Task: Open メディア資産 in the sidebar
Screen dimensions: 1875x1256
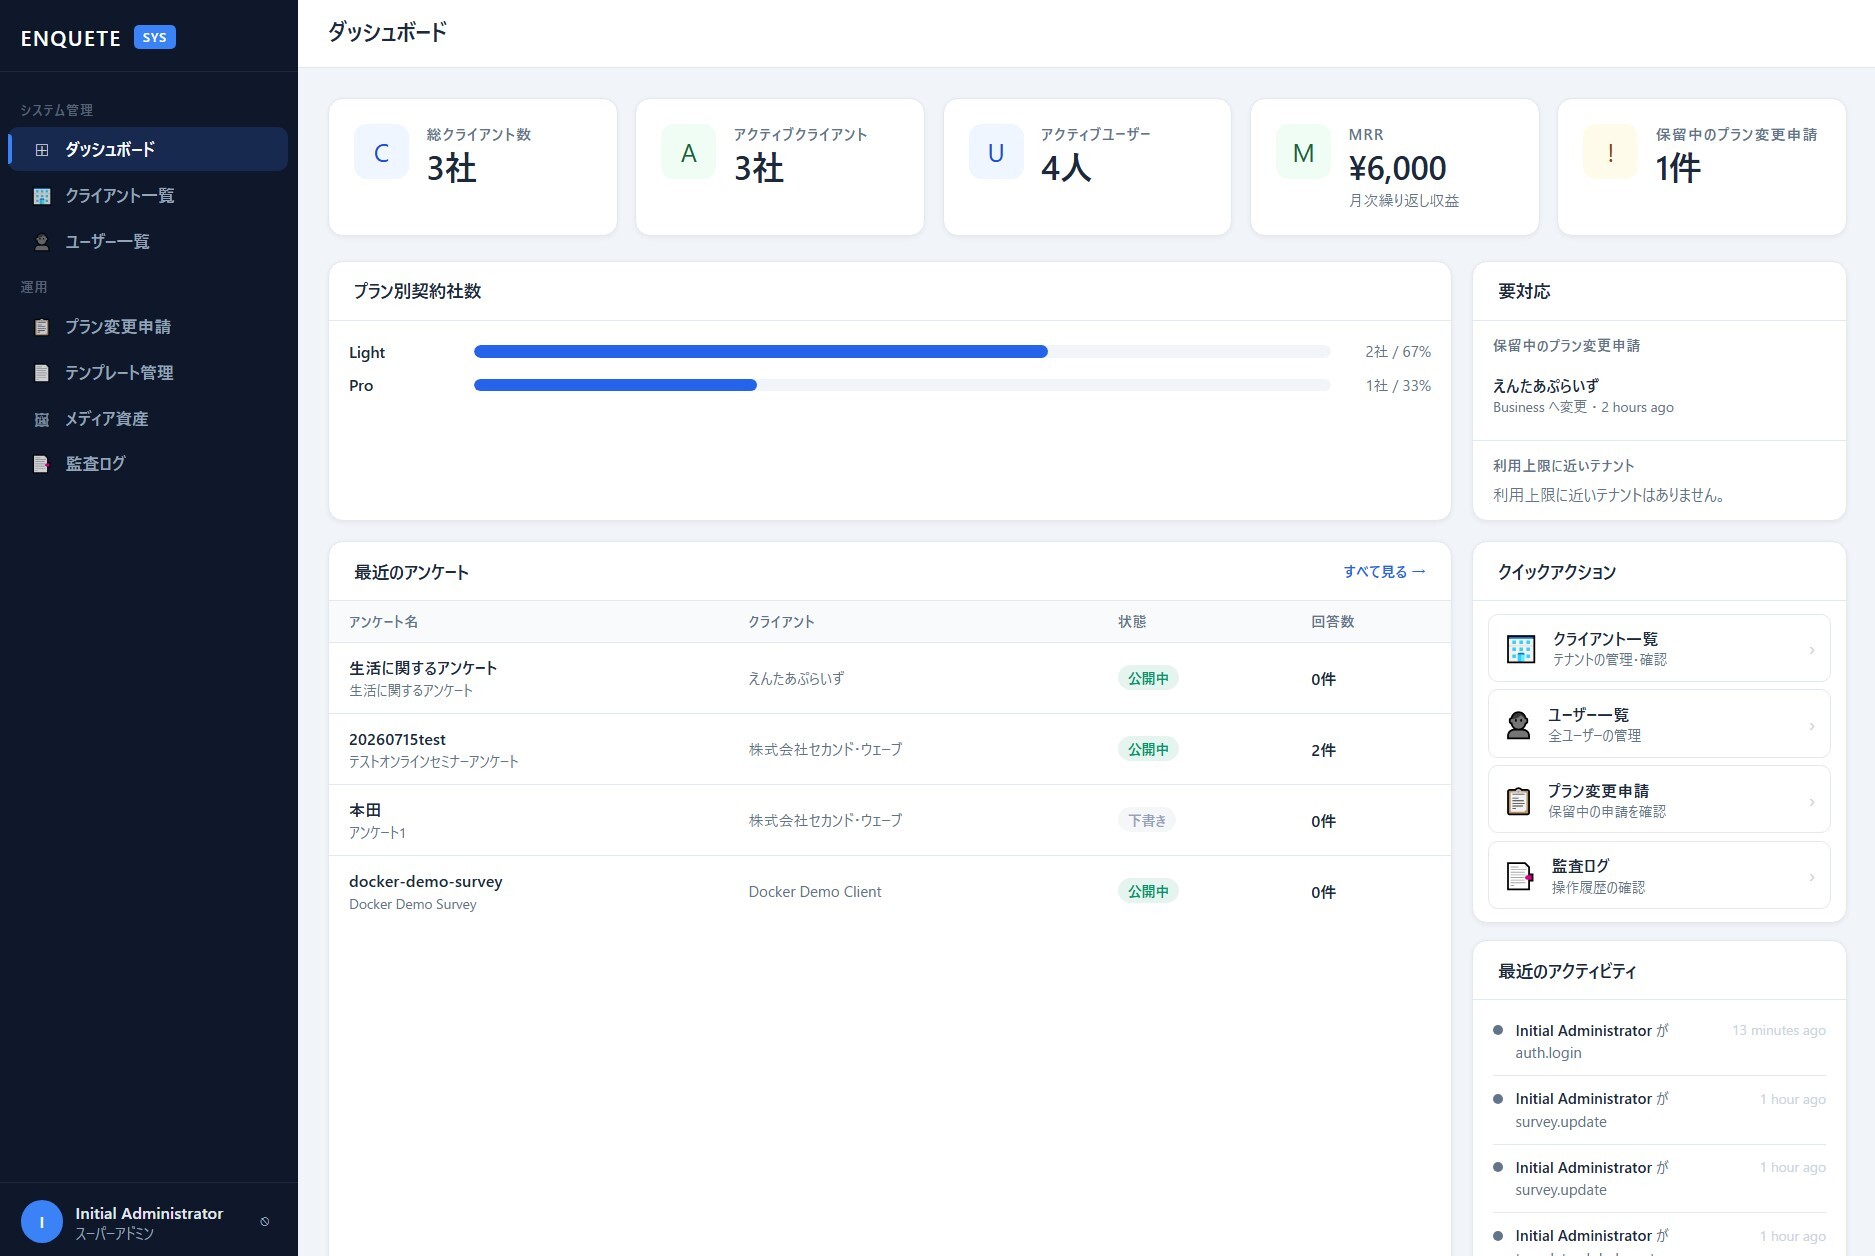Action: point(148,419)
